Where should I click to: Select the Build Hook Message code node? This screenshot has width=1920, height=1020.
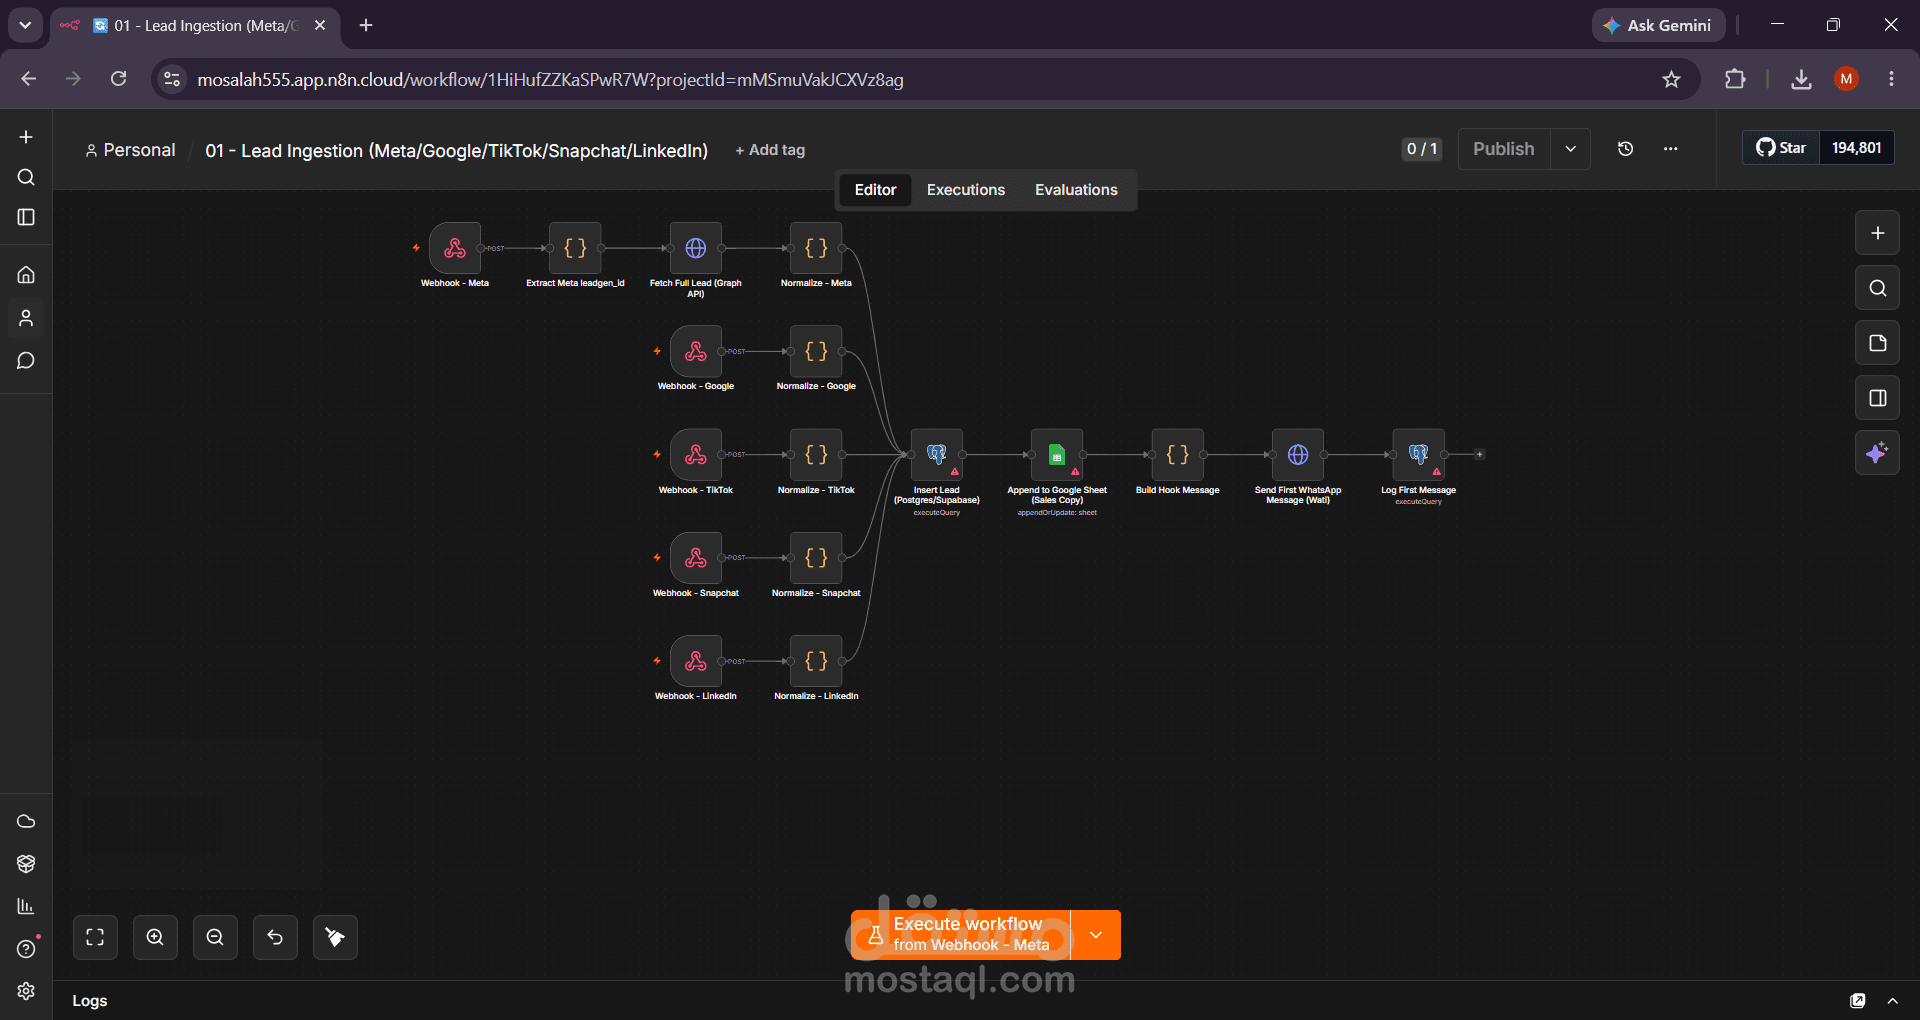tap(1178, 455)
